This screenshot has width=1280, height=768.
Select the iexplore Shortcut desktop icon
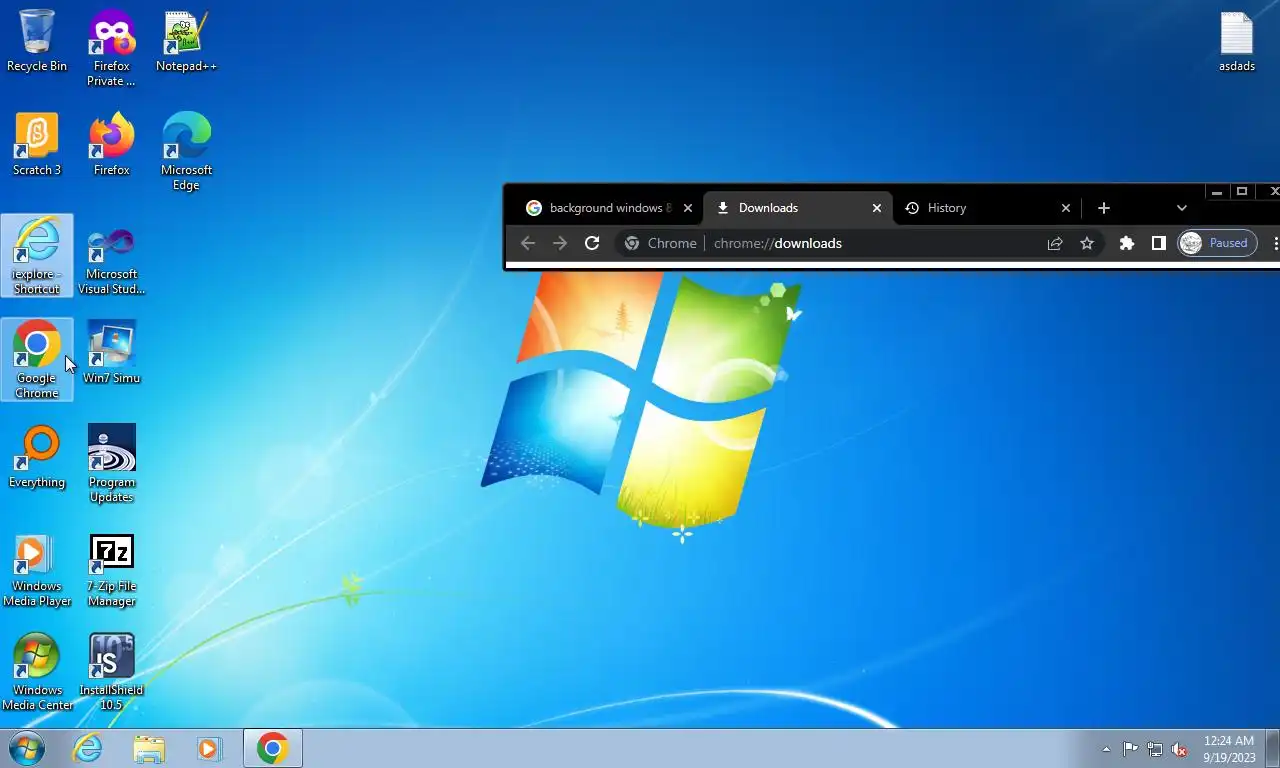37,256
